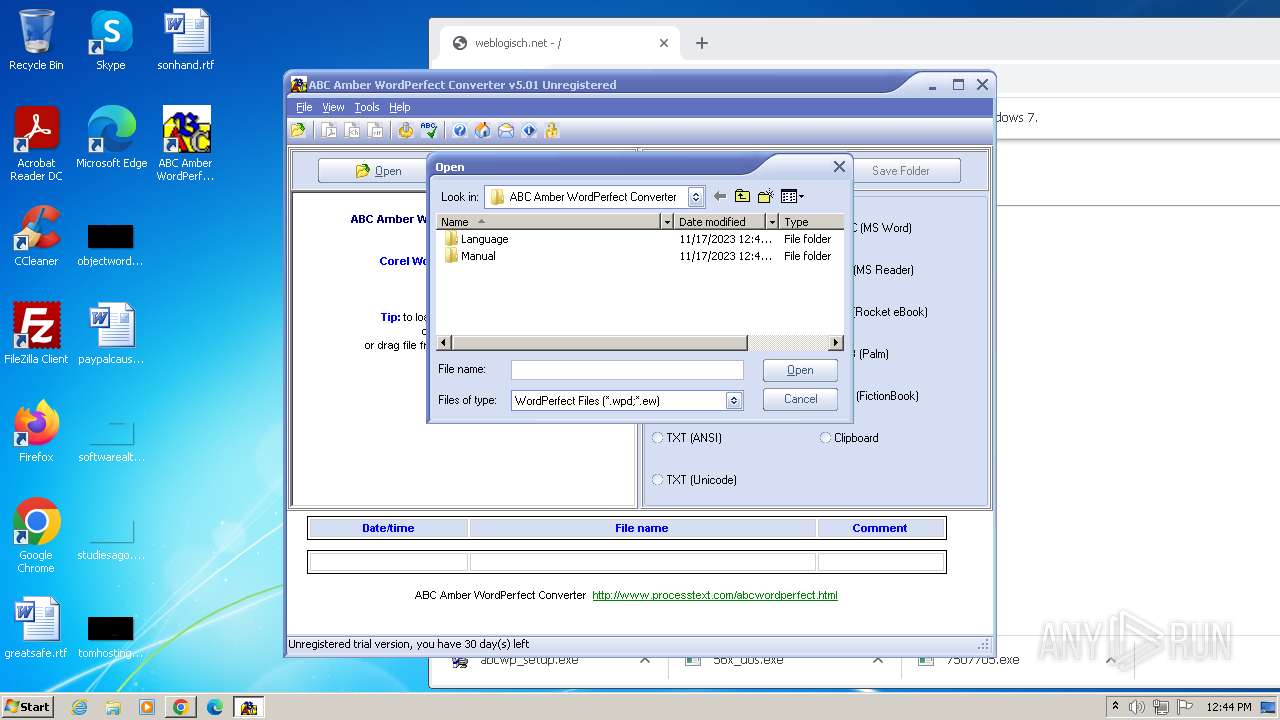The height and width of the screenshot is (720, 1280).
Task: Open FileZilla Client desktop shortcut
Action: tap(36, 334)
